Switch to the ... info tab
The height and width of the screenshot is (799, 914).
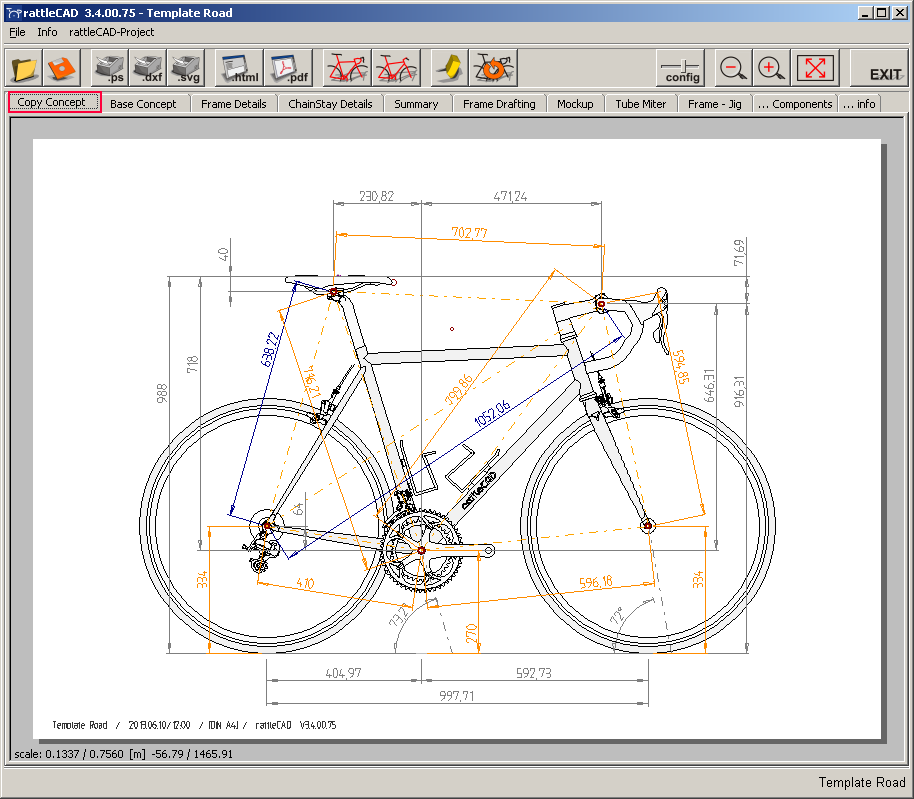[859, 104]
